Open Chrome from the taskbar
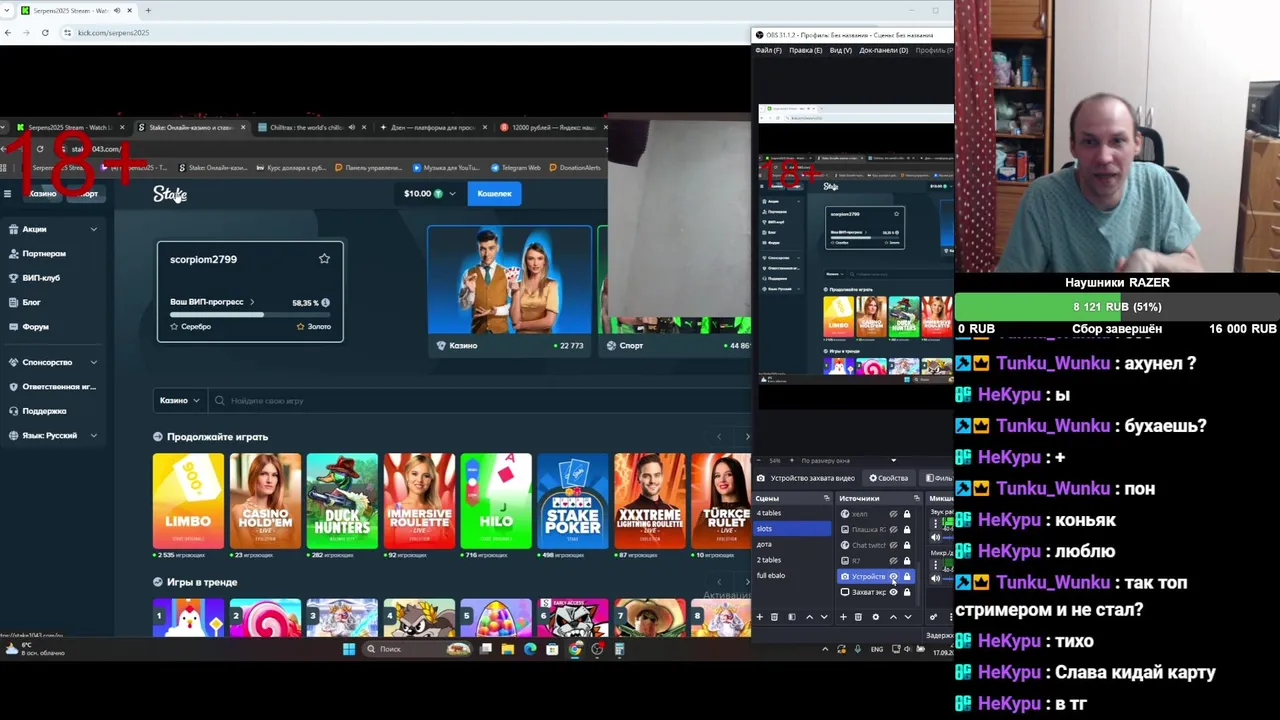This screenshot has height=720, width=1280. coord(575,649)
